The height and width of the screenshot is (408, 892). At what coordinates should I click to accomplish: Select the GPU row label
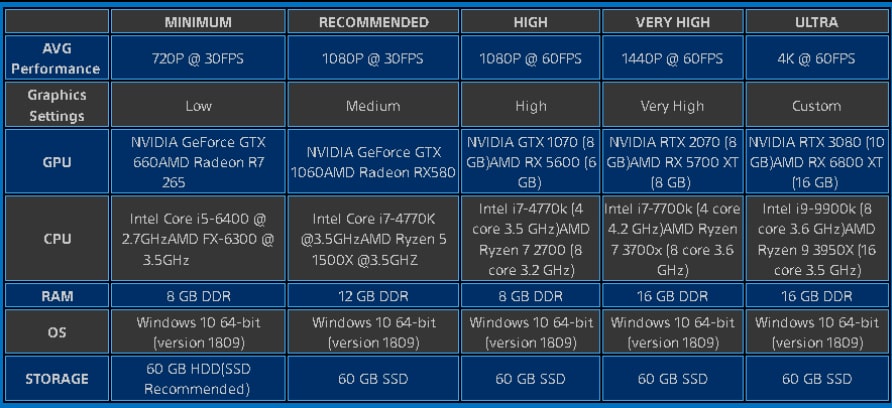[x=56, y=162]
